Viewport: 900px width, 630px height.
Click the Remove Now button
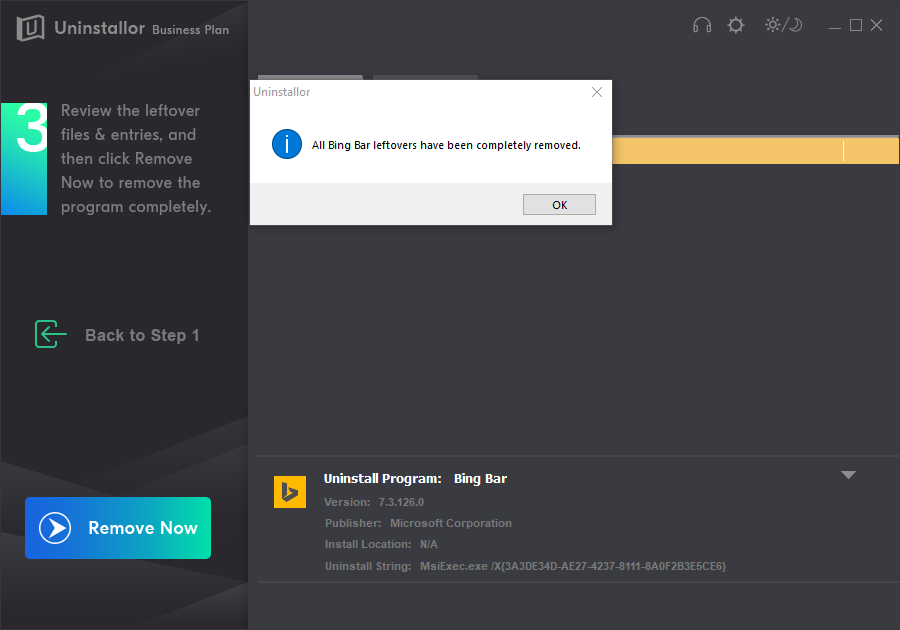coord(118,528)
